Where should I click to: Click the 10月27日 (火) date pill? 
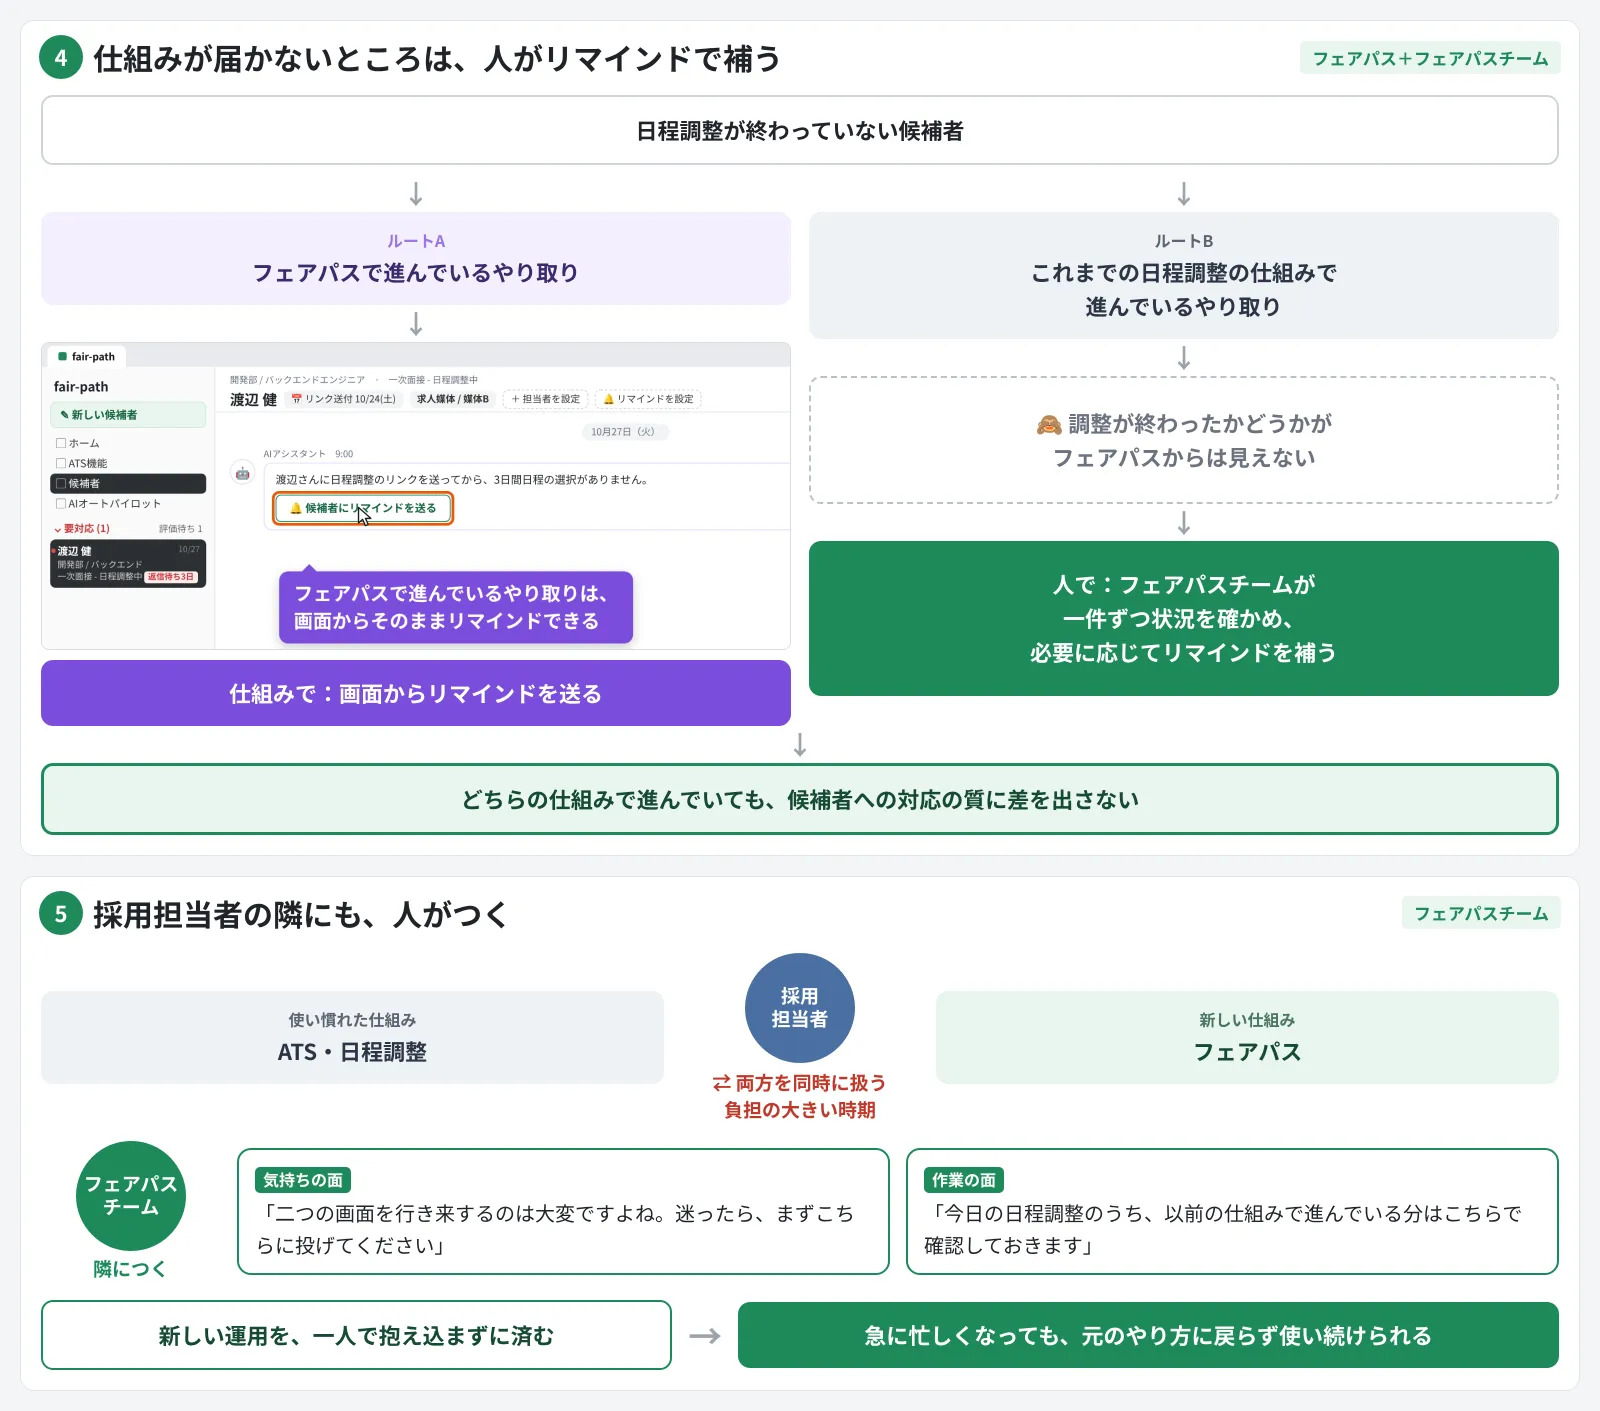[624, 432]
